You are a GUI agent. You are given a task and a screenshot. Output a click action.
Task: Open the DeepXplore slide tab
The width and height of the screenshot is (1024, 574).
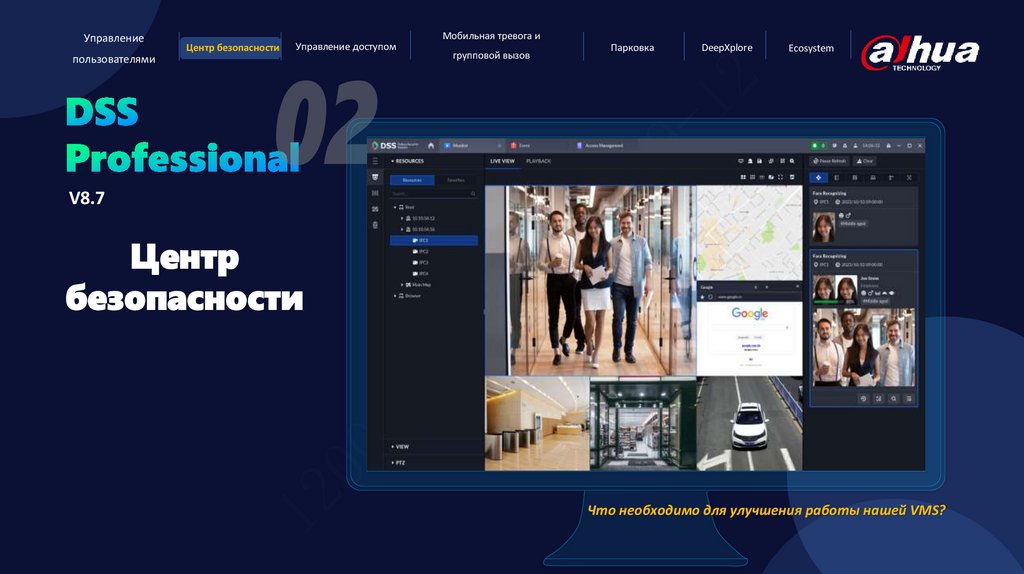[727, 48]
